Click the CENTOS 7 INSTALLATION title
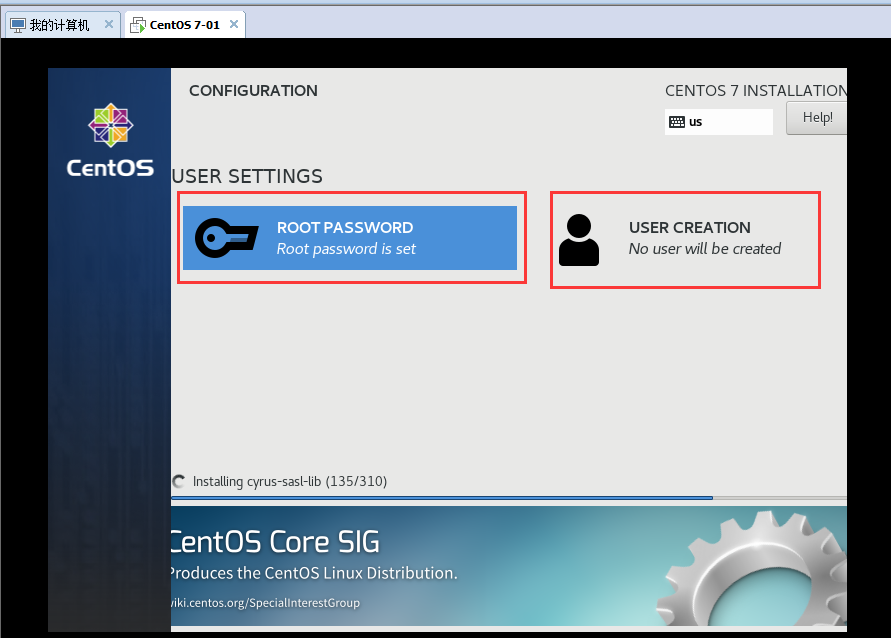Screen dimensions: 891x638 [x=756, y=91]
